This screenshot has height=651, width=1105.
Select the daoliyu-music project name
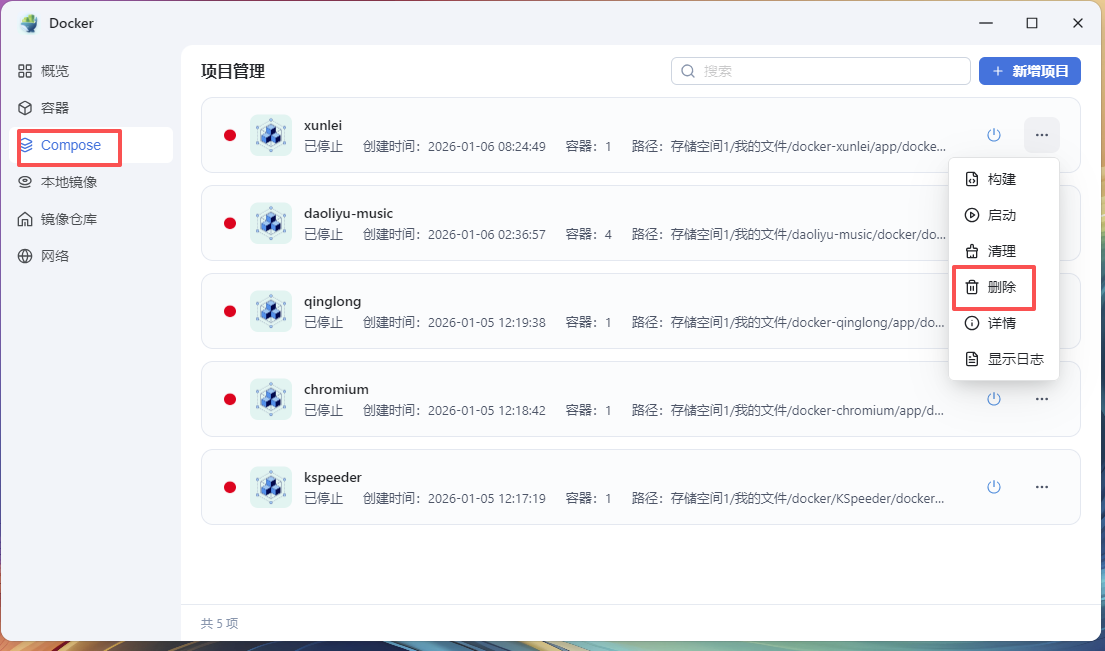pyautogui.click(x=348, y=213)
